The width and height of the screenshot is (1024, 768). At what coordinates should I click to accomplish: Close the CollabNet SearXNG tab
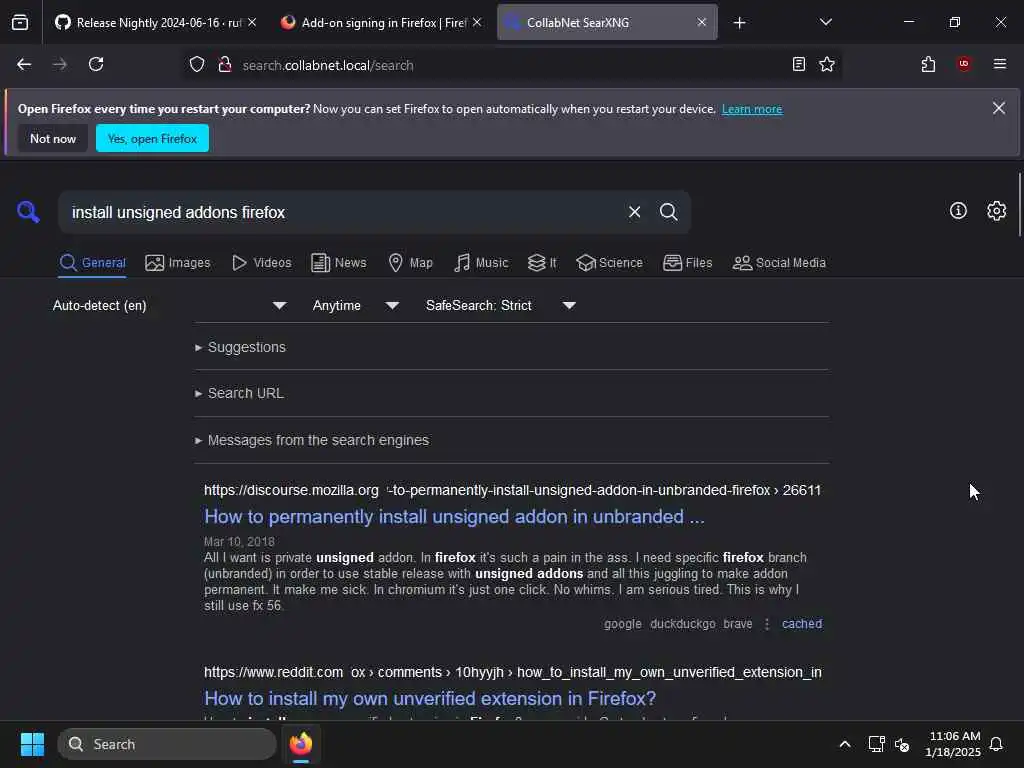click(x=701, y=23)
